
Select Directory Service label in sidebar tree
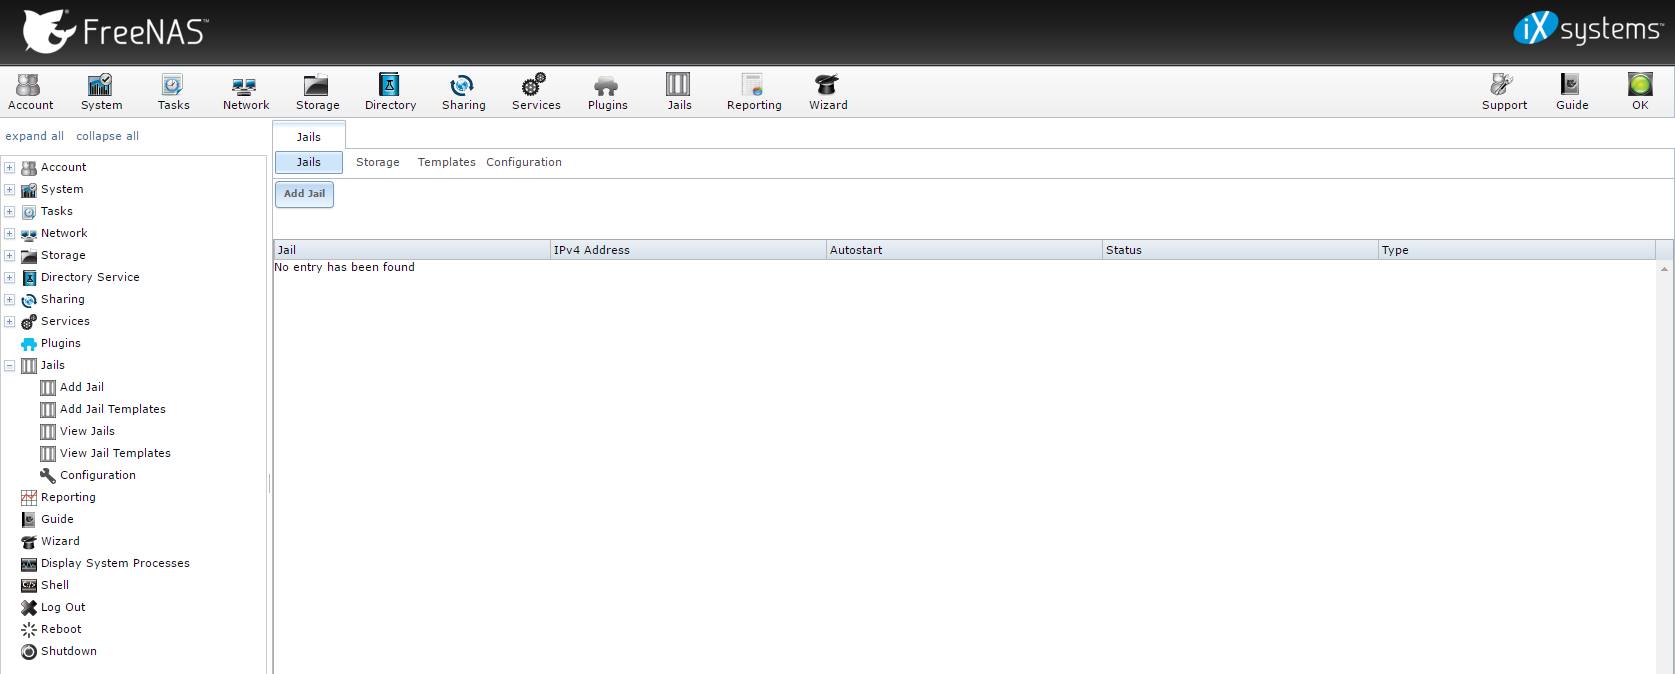[x=90, y=277]
